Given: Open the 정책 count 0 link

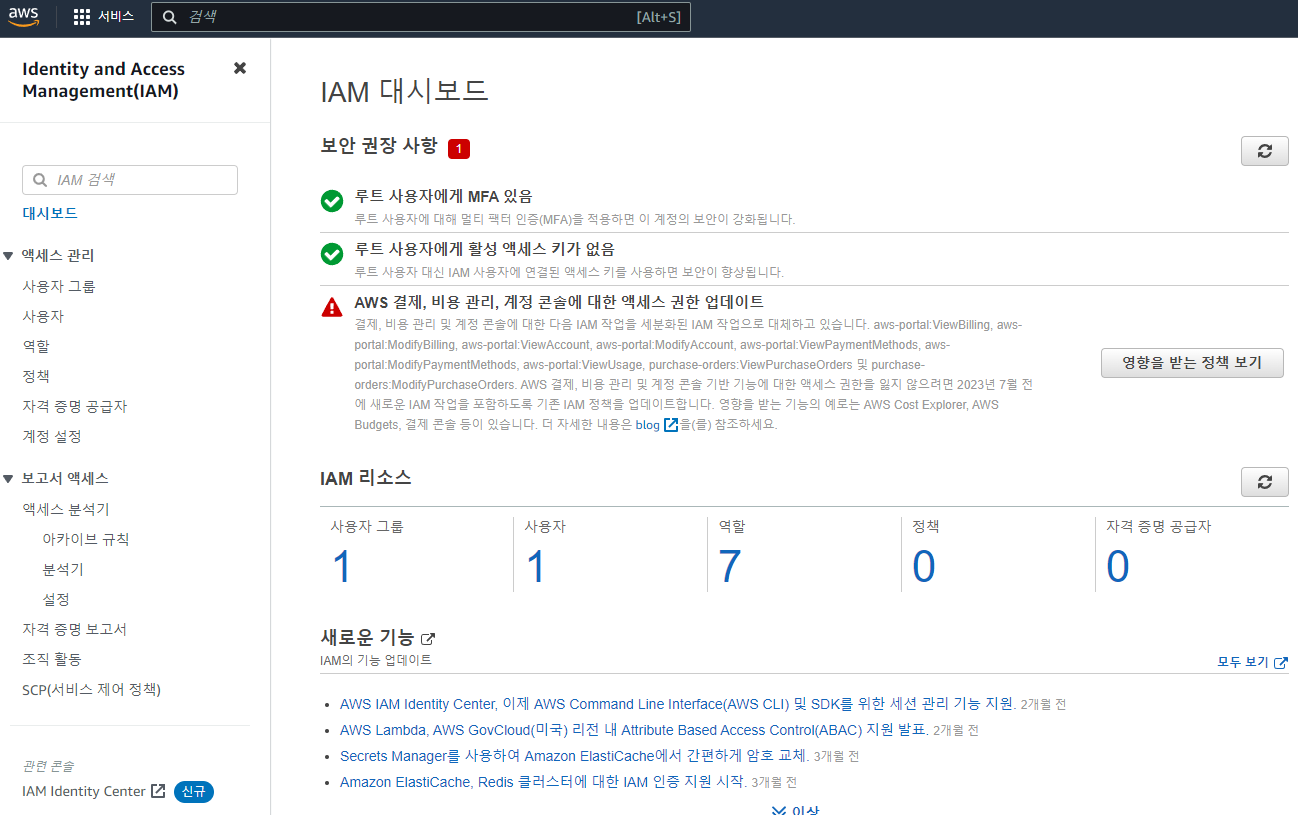Looking at the screenshot, I should pos(924,567).
